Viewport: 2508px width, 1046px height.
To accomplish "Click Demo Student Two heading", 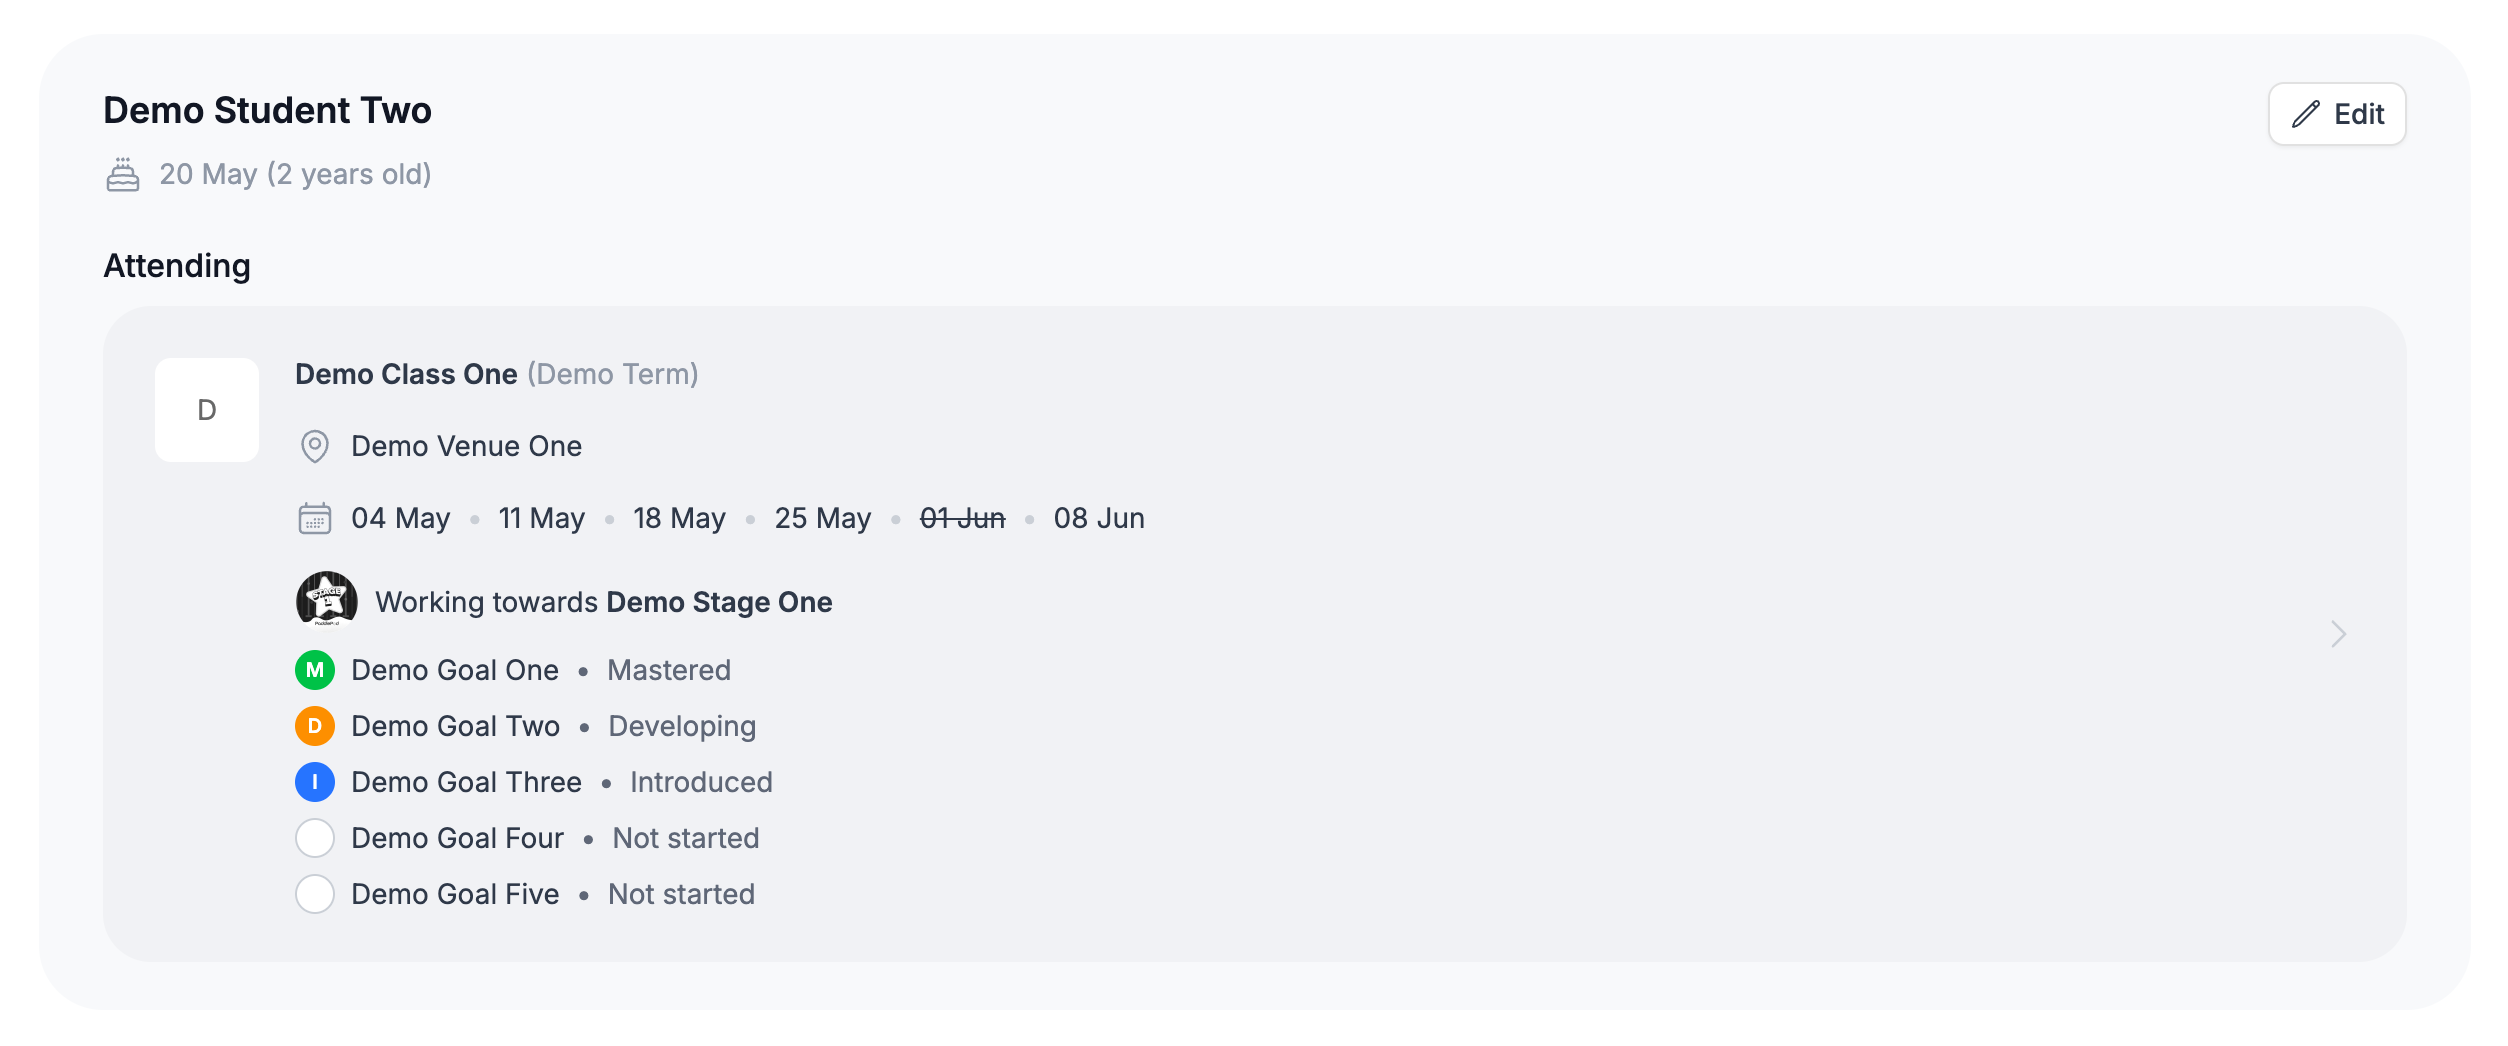I will click(x=268, y=110).
